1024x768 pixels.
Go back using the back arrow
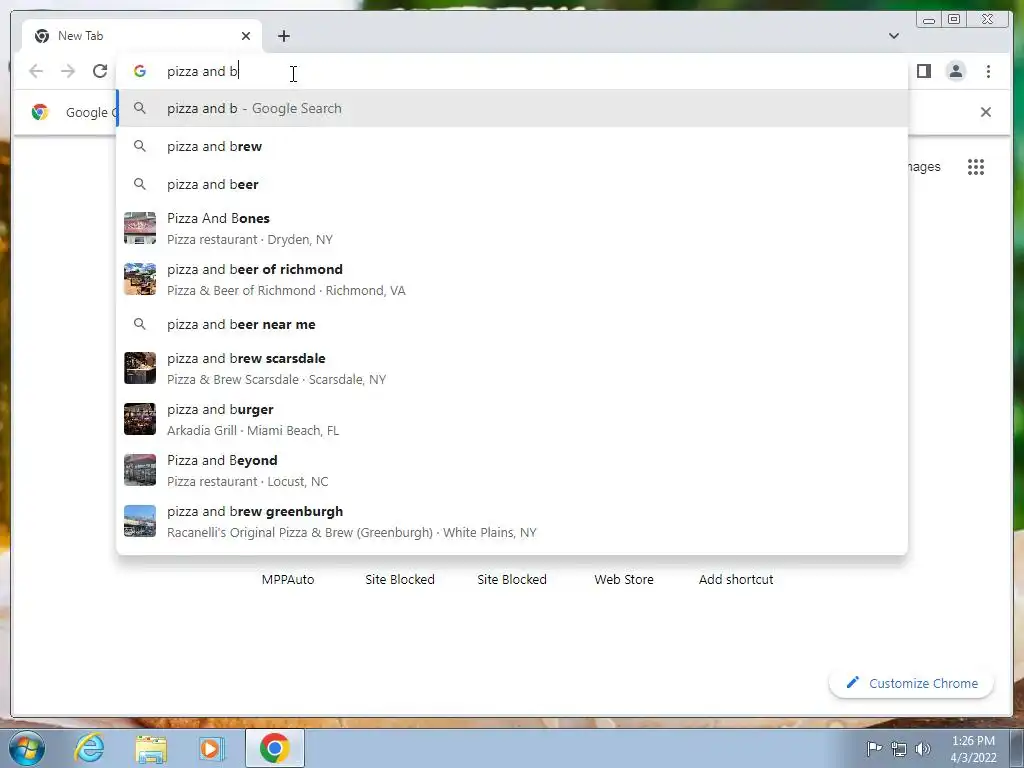click(x=36, y=71)
